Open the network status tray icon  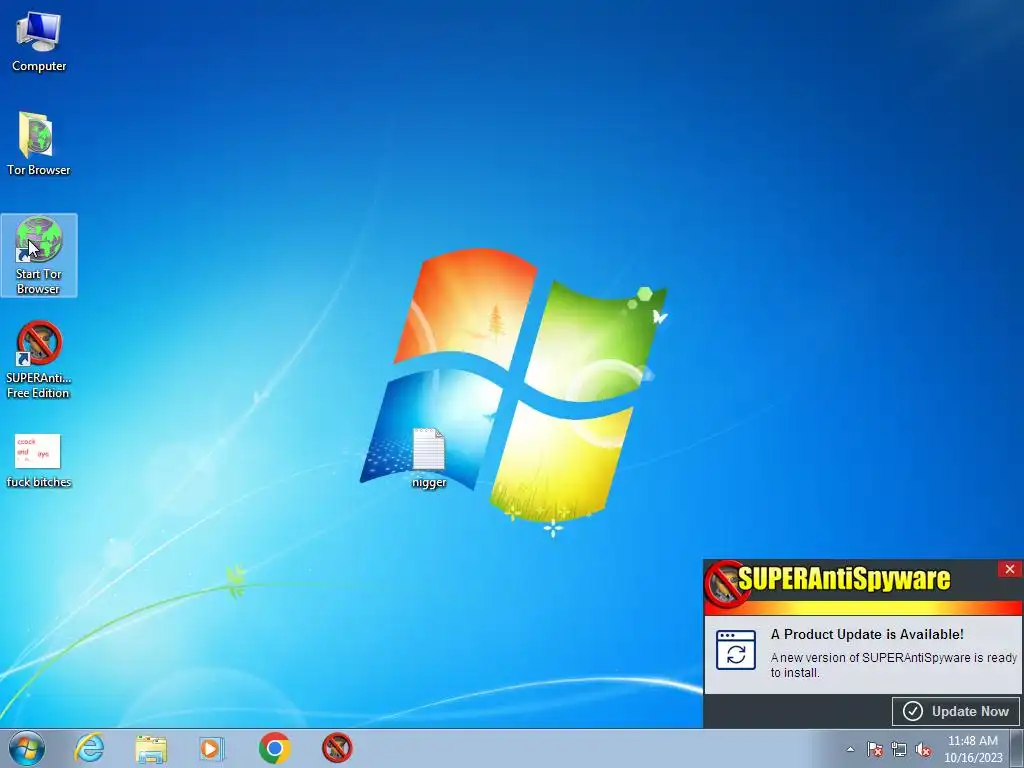pos(899,749)
